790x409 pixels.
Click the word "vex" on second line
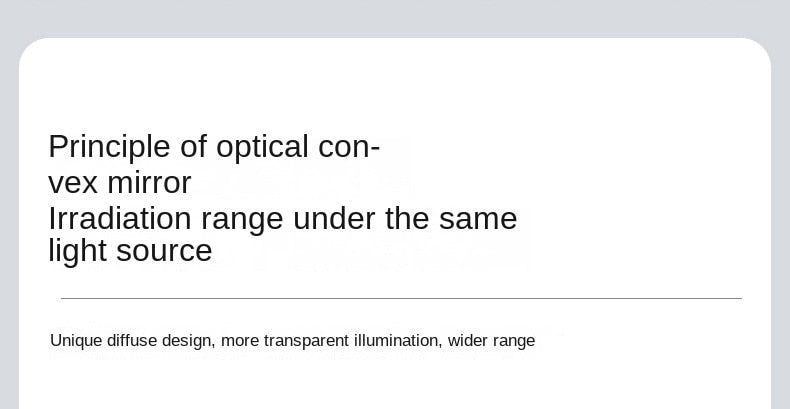pos(73,183)
